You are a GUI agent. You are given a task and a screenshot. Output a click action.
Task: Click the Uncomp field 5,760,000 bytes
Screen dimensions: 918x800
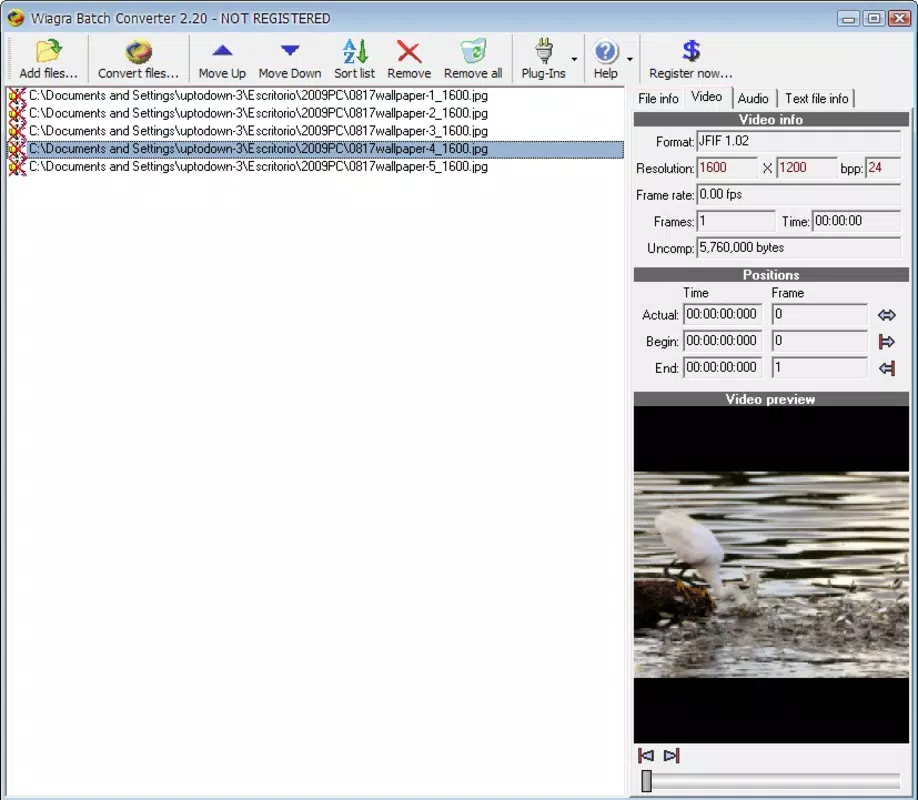[799, 248]
